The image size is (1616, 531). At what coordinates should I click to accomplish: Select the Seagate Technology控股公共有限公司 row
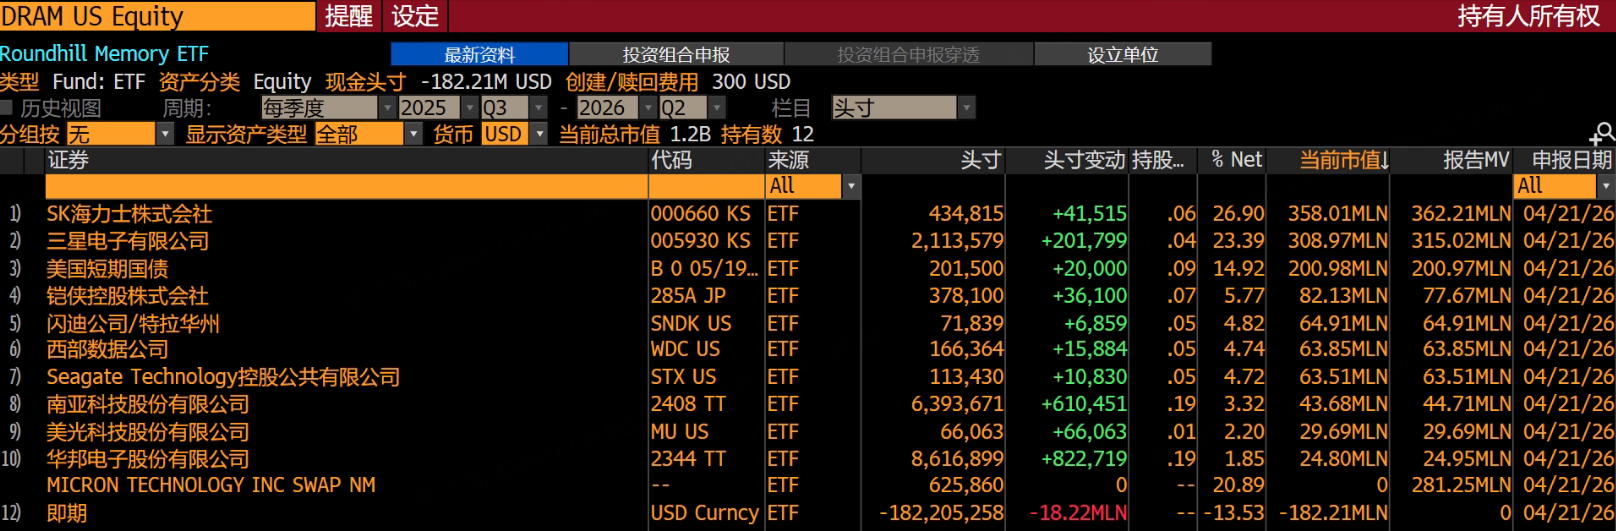pyautogui.click(x=808, y=377)
